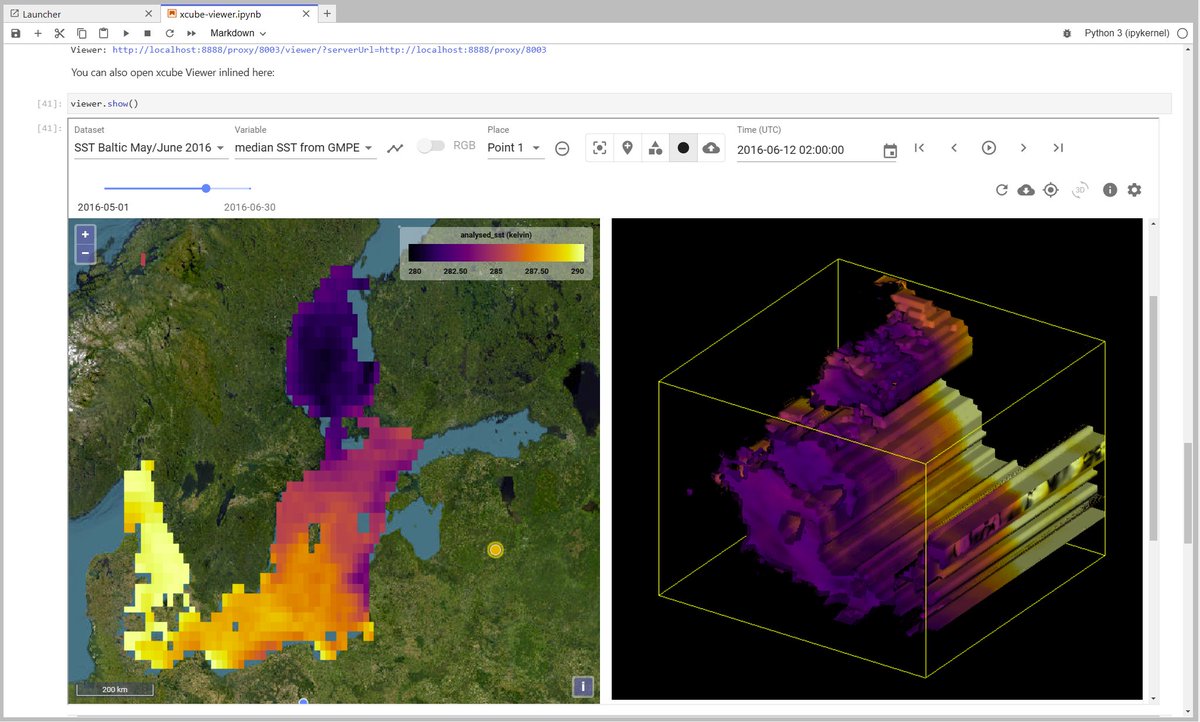Open the info panel

pyautogui.click(x=1110, y=189)
